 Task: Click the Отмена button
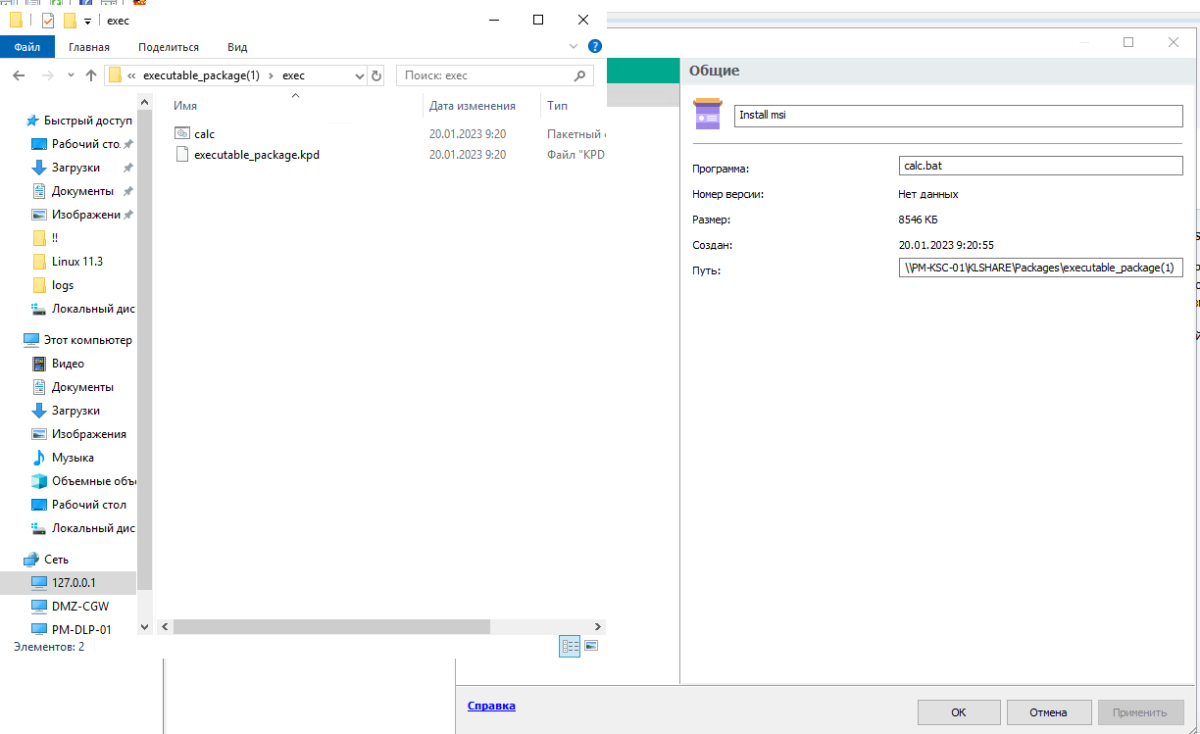point(1048,712)
